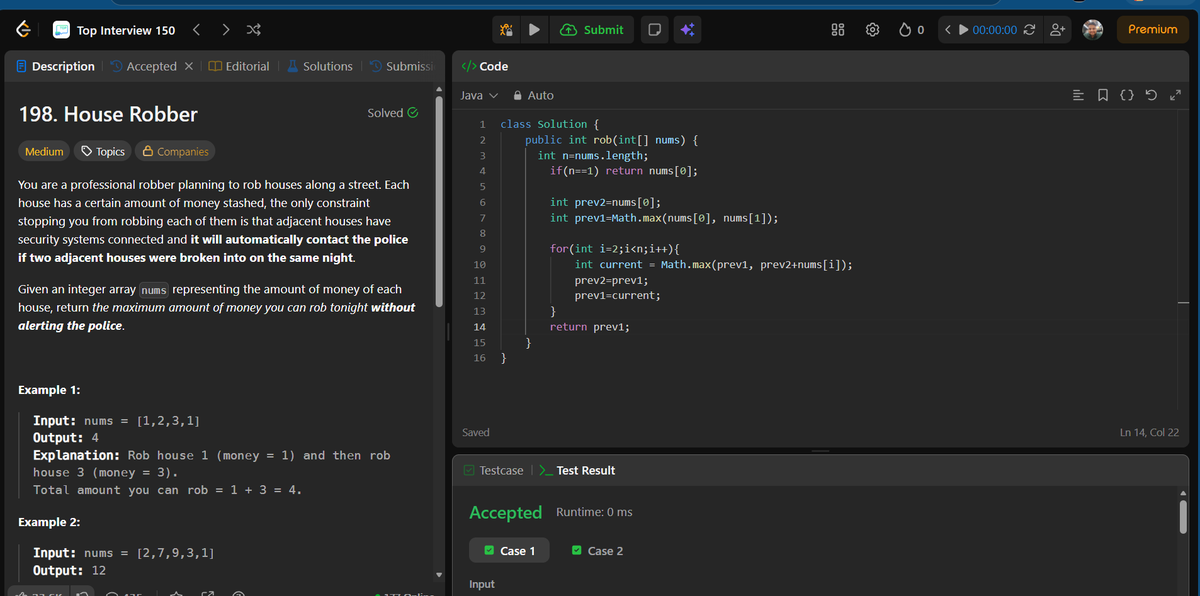Click the 'Example 2:' heading
The width and height of the screenshot is (1200, 596).
pyautogui.click(x=50, y=522)
